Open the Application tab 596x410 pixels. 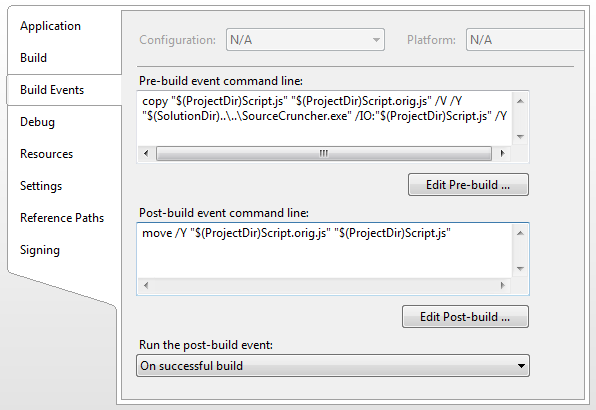coord(50,26)
